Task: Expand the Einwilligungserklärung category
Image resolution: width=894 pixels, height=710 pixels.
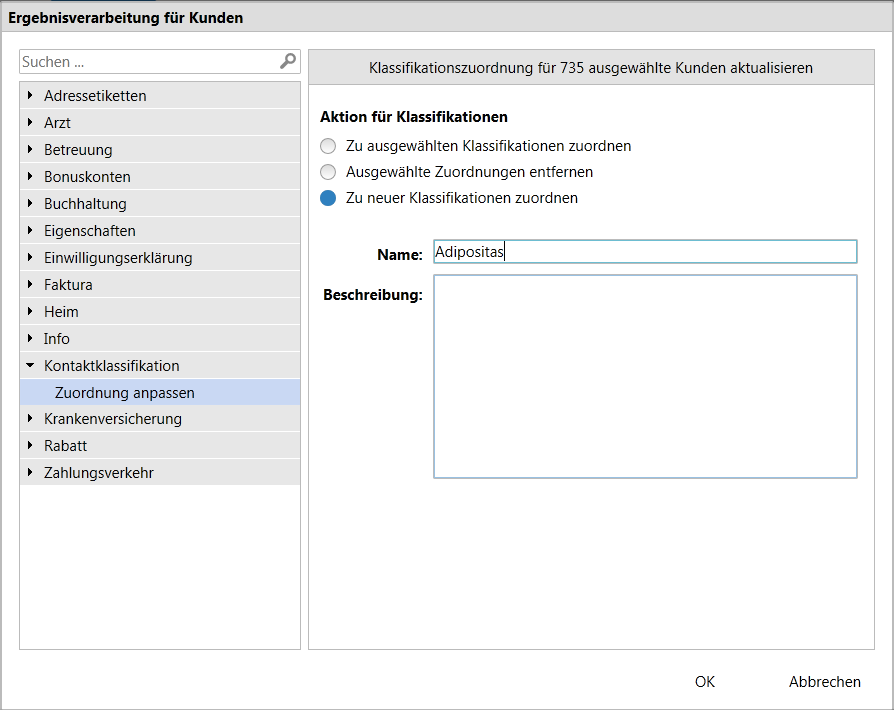Action: pyautogui.click(x=31, y=258)
